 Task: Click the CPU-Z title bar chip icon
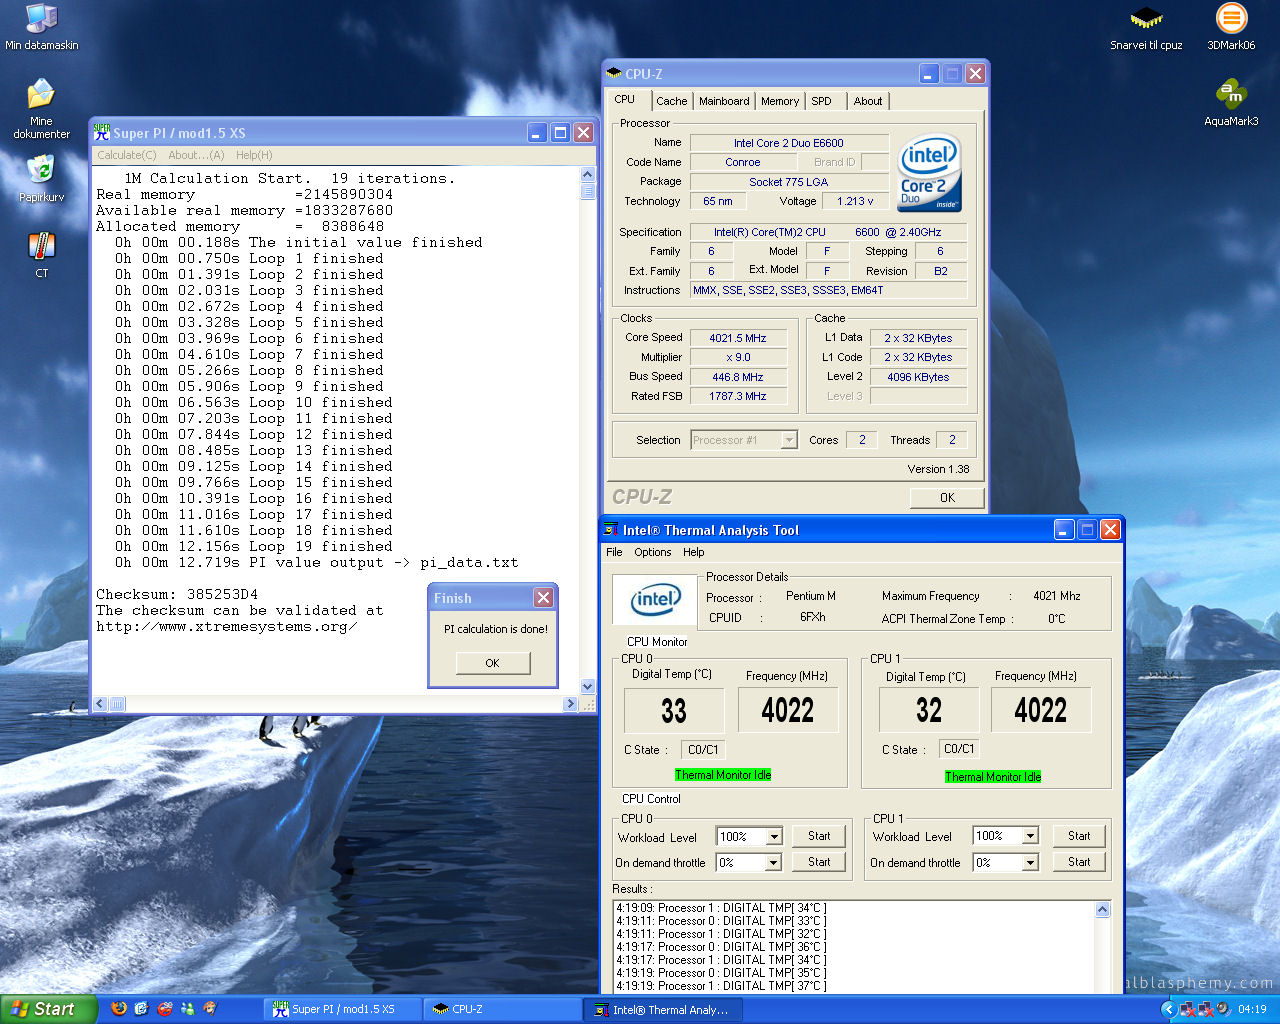tap(614, 73)
